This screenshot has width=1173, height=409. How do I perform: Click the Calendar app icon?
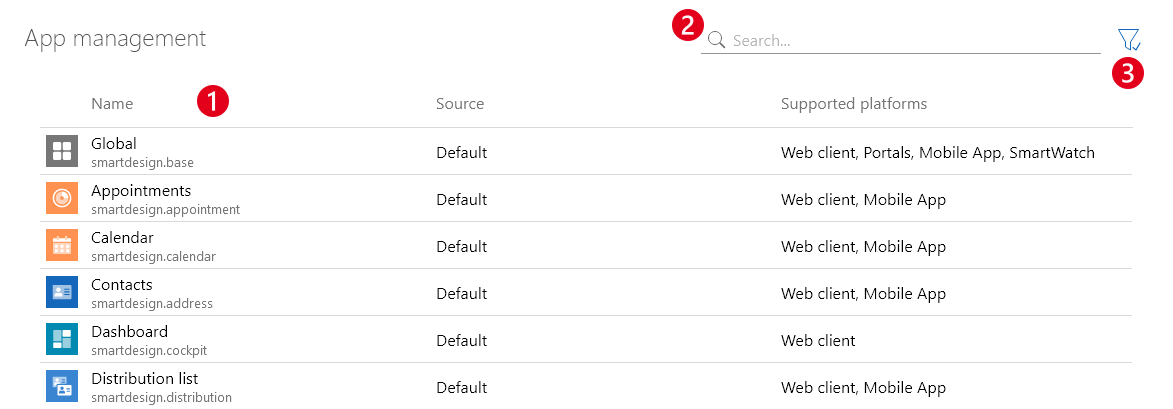coord(62,246)
